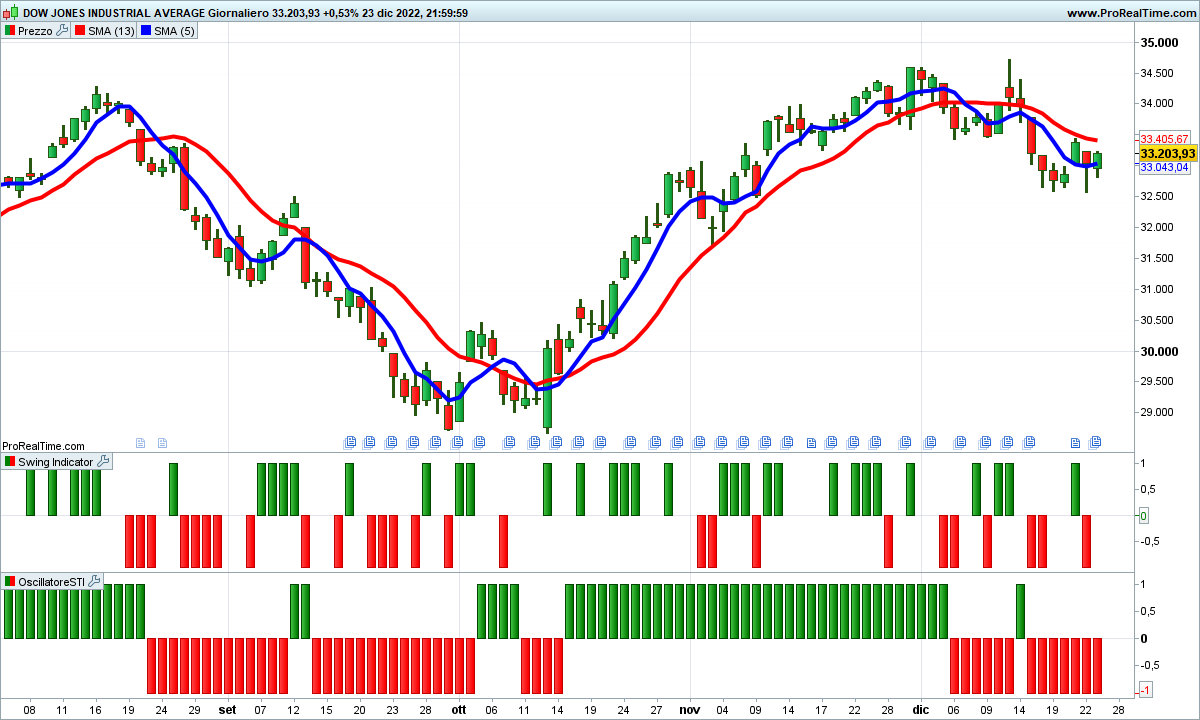Click the candlestick icon beside chart title
This screenshot has height=720, width=1200.
coord(10,13)
